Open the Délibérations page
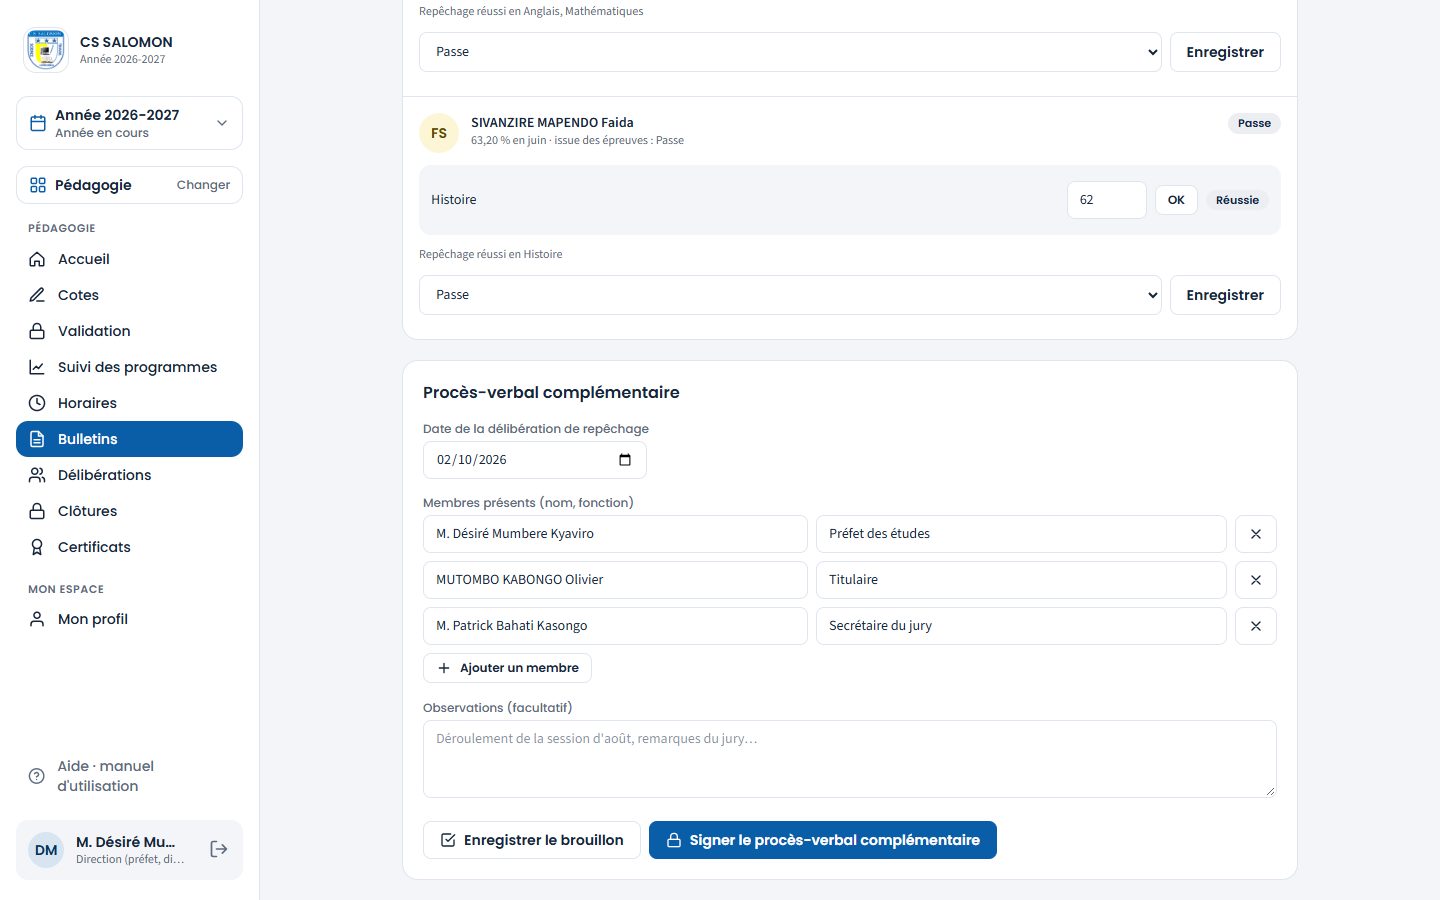This screenshot has height=900, width=1440. [129, 475]
